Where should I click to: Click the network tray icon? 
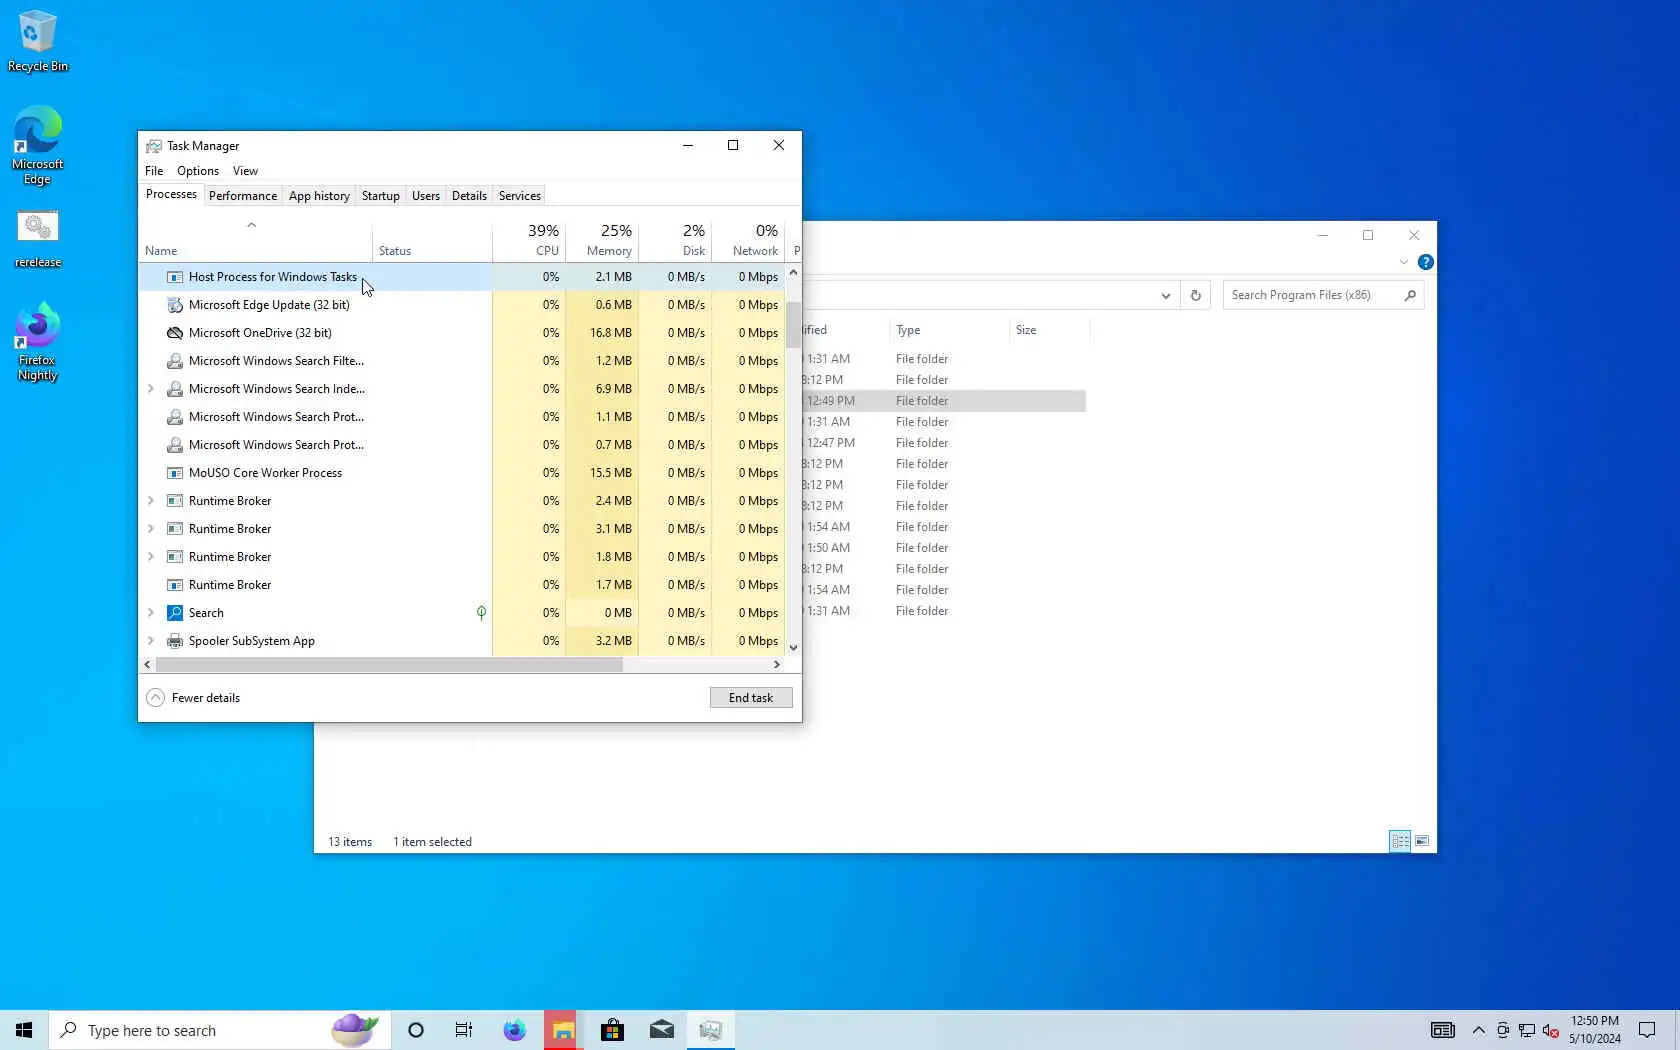tap(1527, 1031)
